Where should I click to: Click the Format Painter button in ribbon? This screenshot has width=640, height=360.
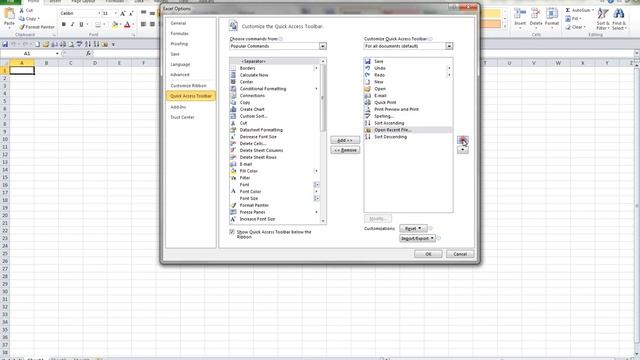point(37,27)
